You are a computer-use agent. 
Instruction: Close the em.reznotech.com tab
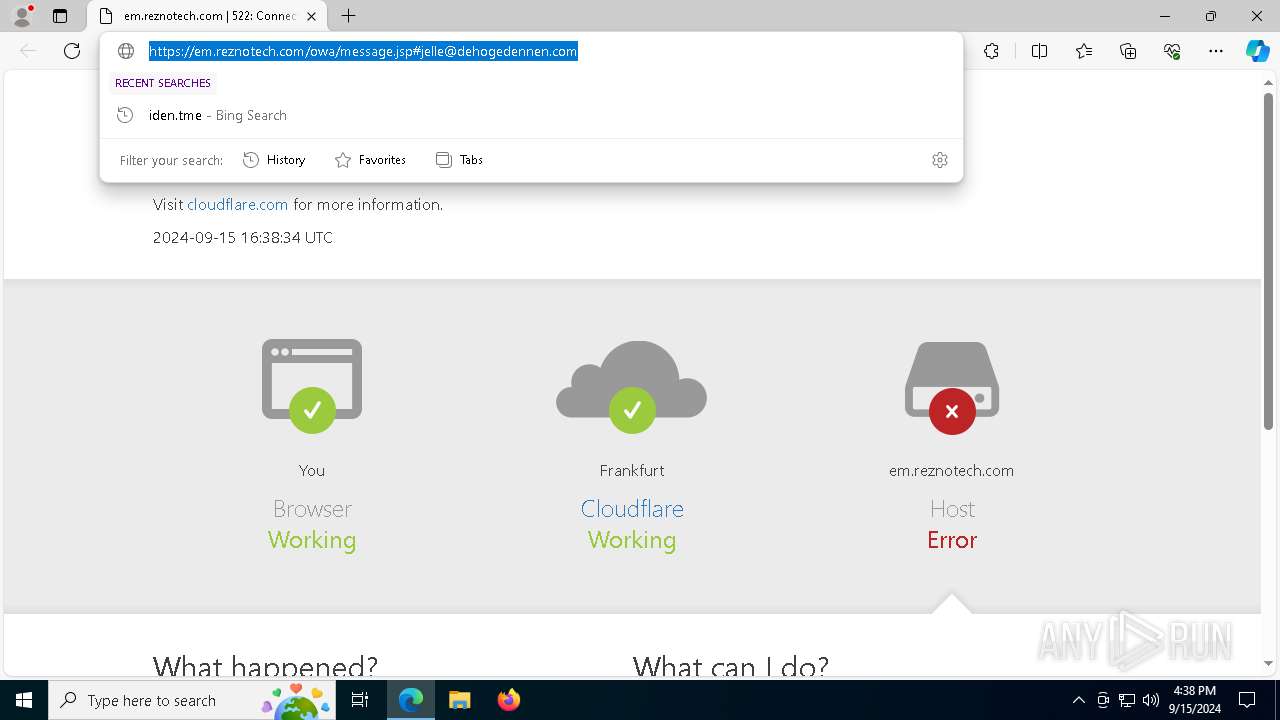[311, 16]
